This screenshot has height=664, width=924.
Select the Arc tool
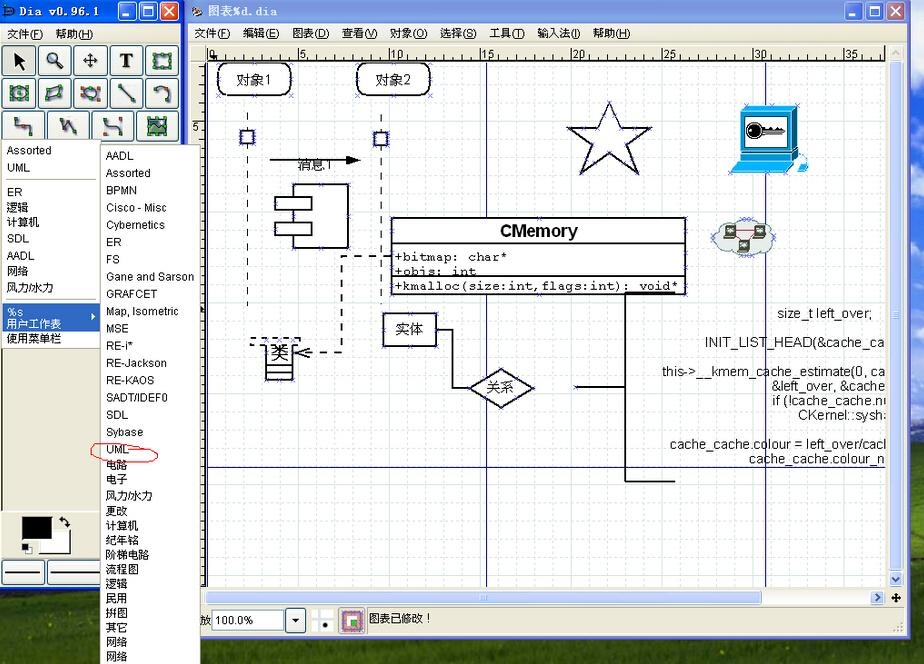[161, 93]
